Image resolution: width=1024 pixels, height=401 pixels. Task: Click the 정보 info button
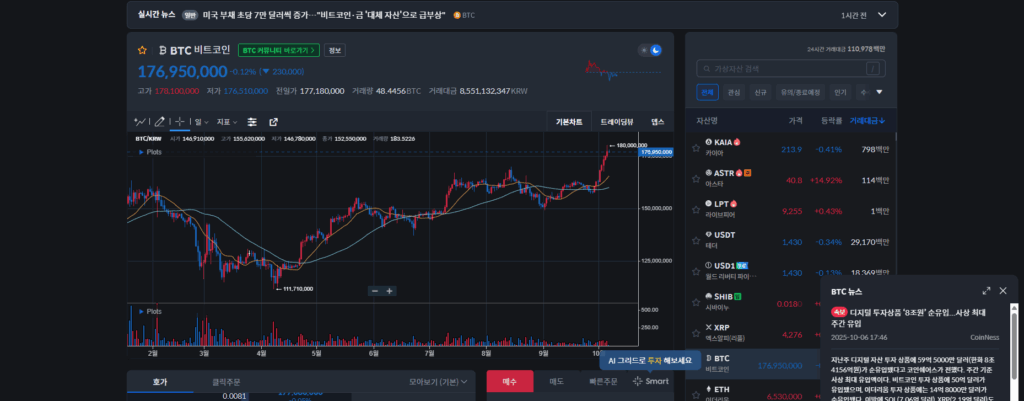[335, 50]
